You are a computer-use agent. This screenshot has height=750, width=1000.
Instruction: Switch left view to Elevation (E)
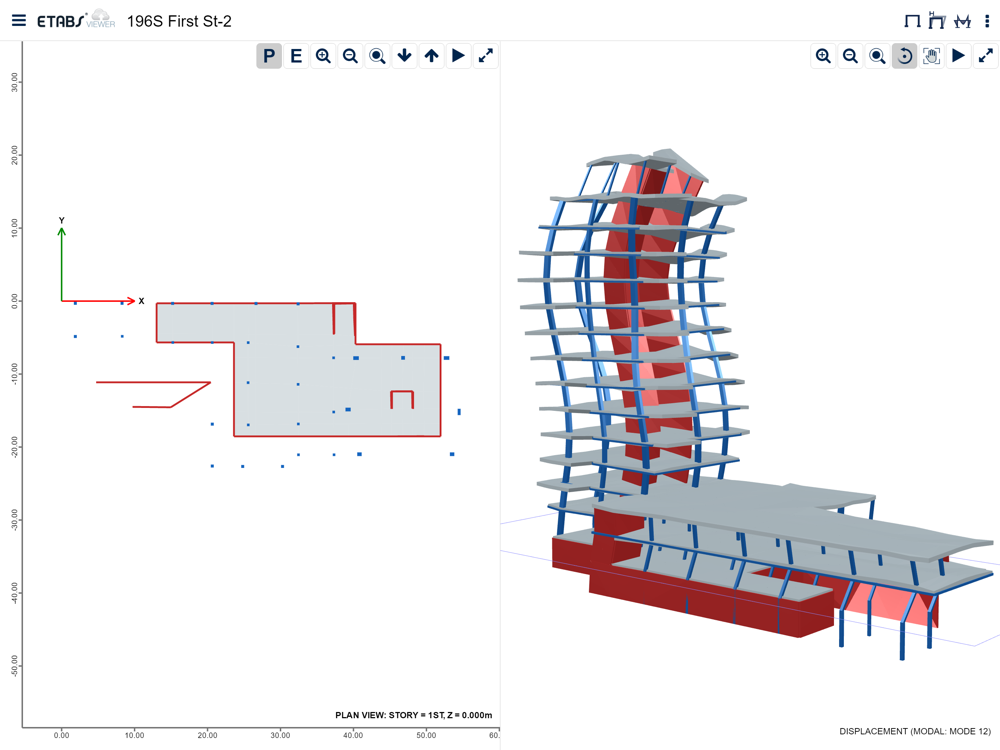click(296, 56)
